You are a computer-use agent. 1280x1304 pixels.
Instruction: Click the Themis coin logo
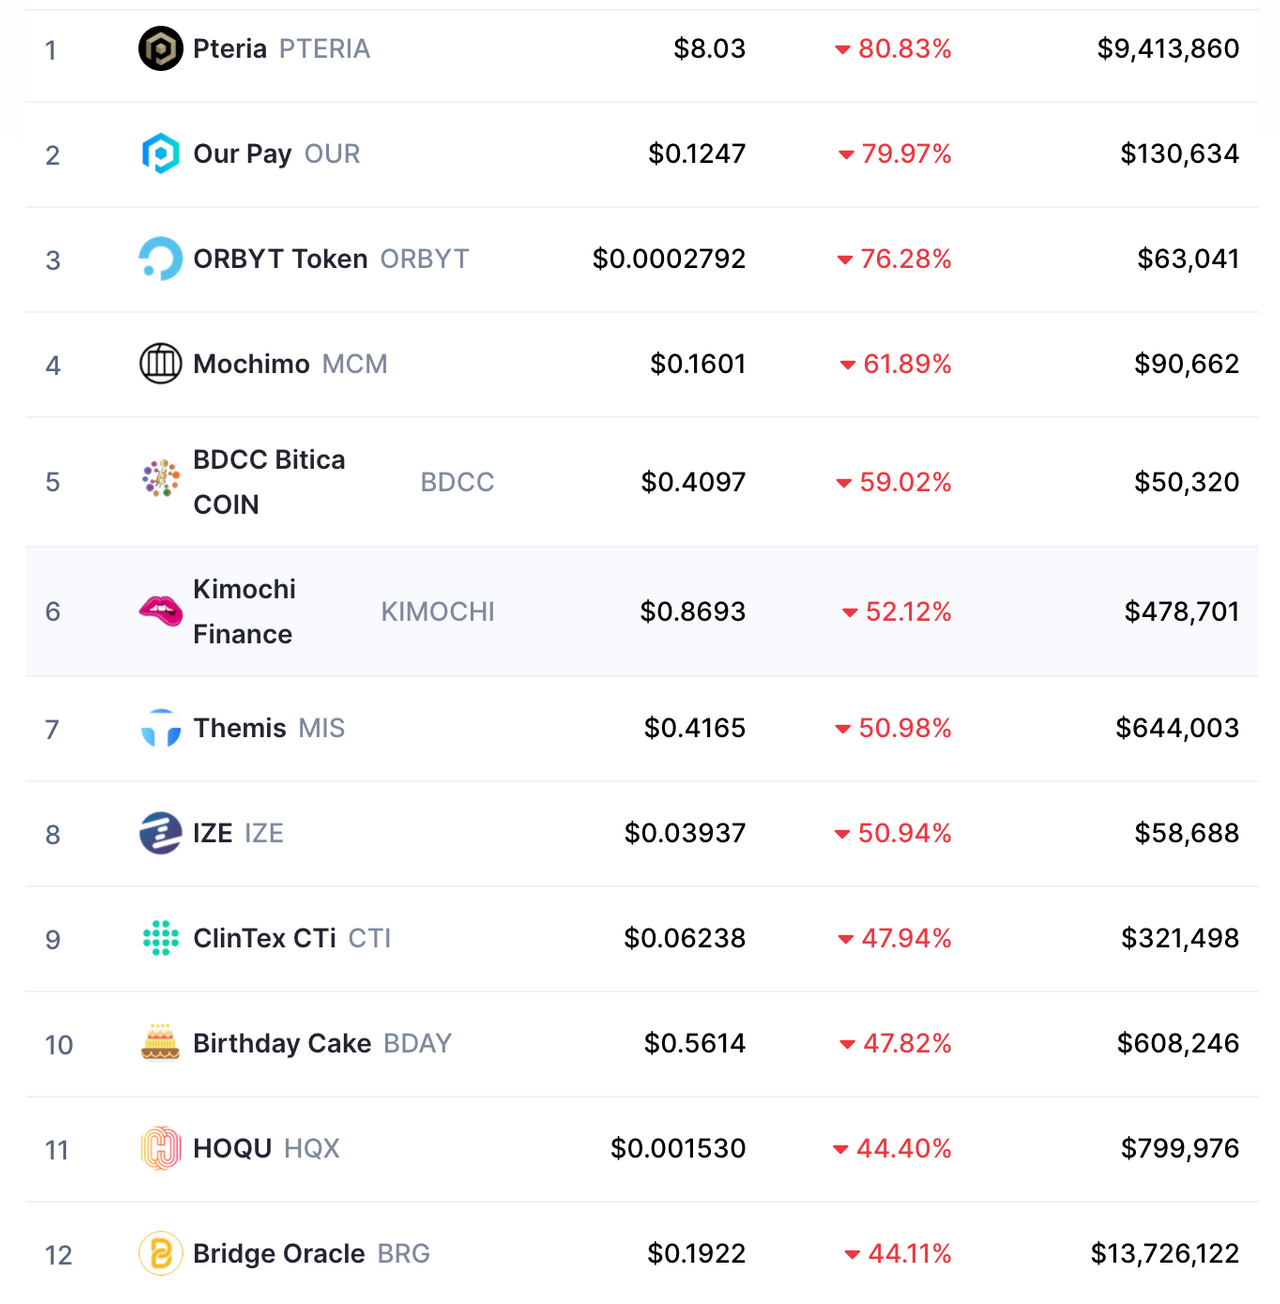click(160, 729)
